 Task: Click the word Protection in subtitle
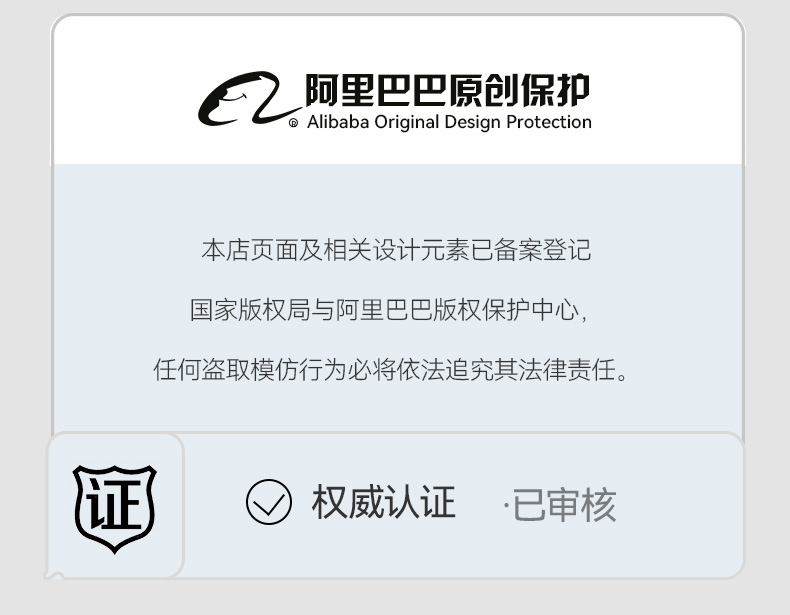pyautogui.click(x=549, y=122)
